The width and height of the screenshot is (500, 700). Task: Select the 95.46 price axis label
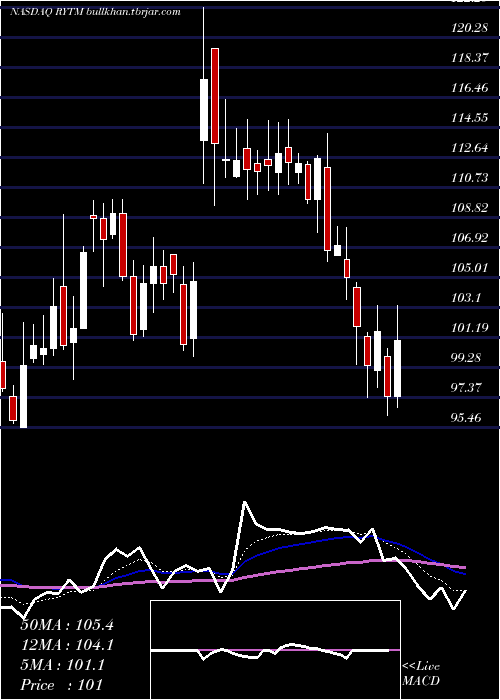(x=467, y=418)
